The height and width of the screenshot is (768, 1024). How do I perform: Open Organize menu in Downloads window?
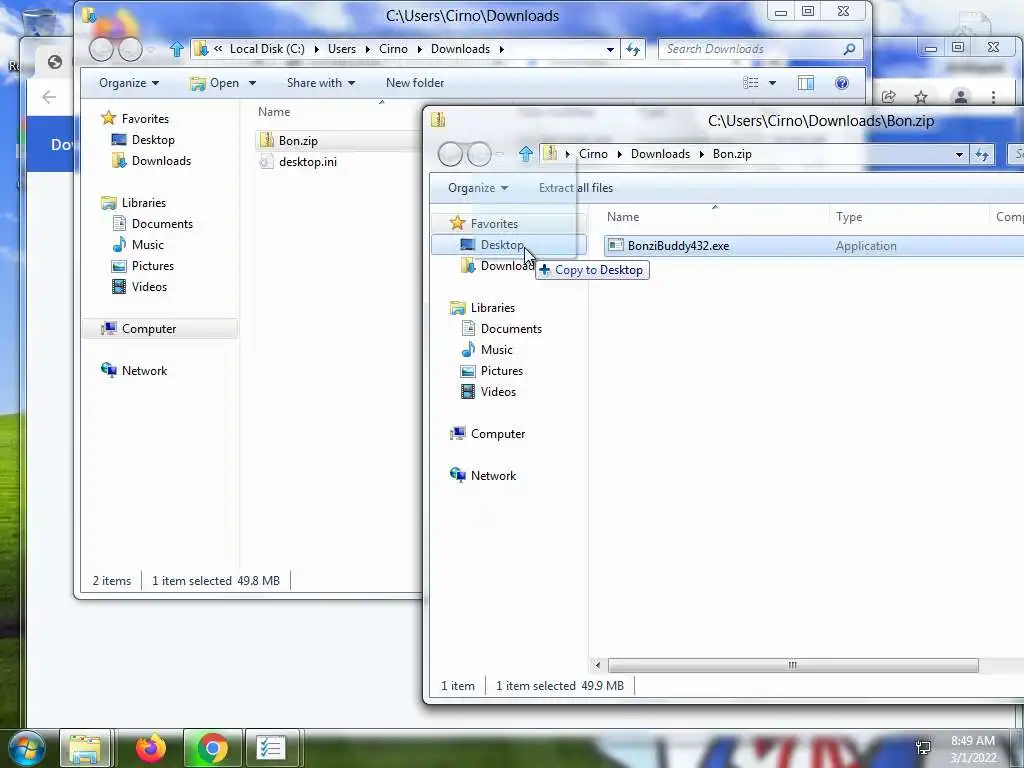pyautogui.click(x=129, y=83)
